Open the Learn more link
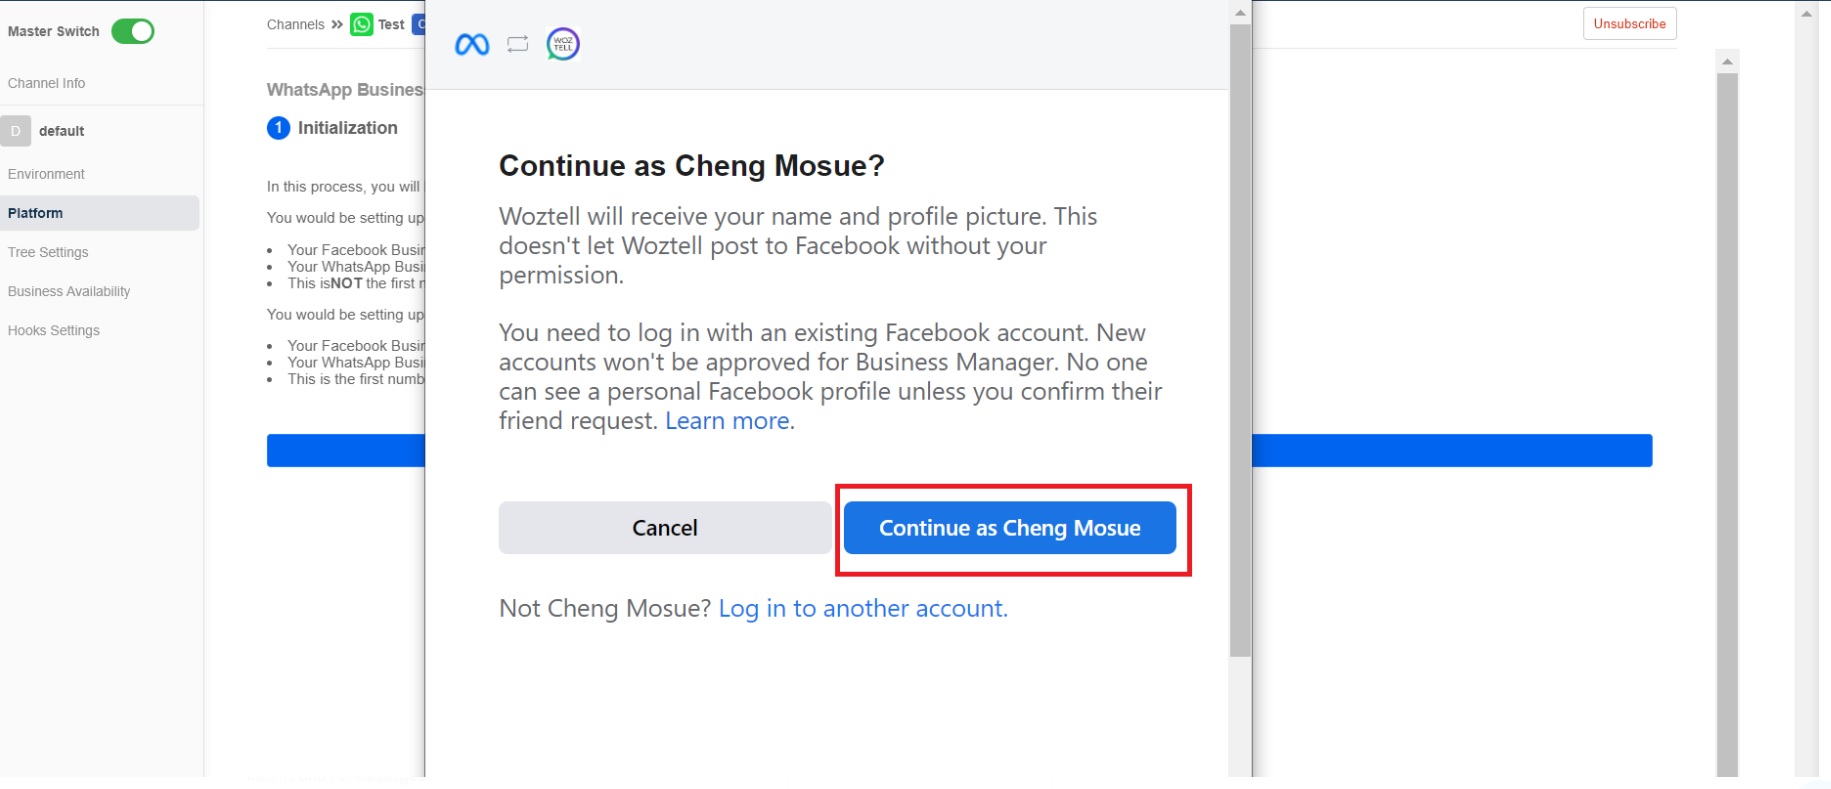The image size is (1831, 789). 727,421
